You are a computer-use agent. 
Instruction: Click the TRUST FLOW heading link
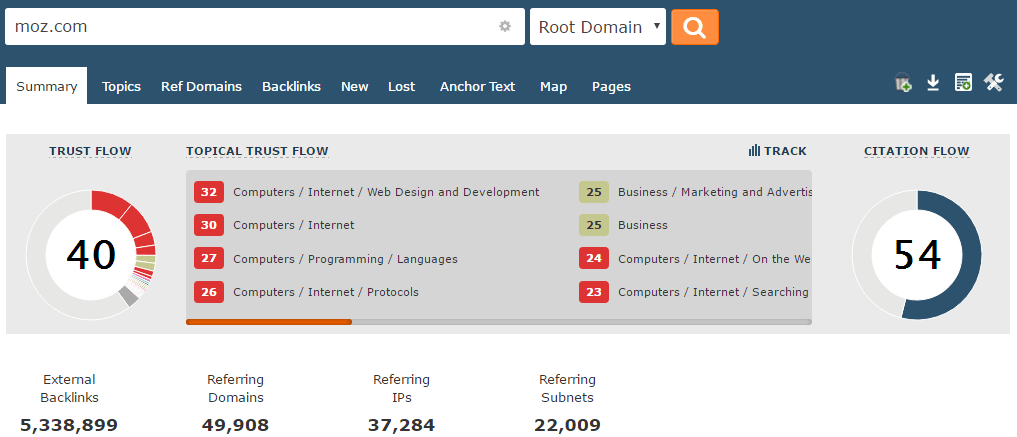pyautogui.click(x=90, y=151)
